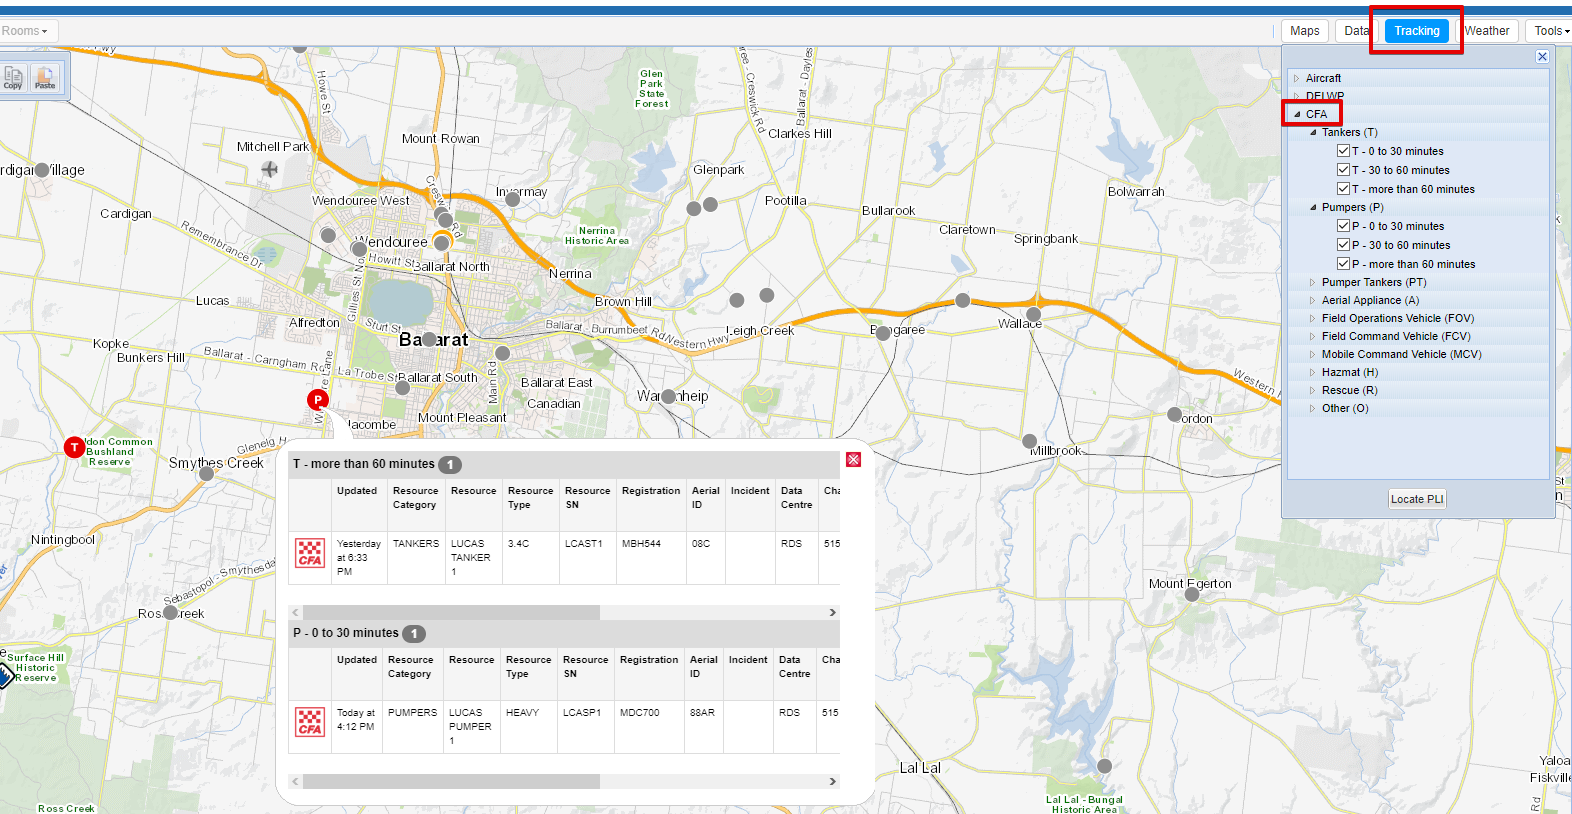The height and width of the screenshot is (814, 1572).
Task: Toggle T - 30 to 60 minutes checkbox
Action: [1343, 170]
